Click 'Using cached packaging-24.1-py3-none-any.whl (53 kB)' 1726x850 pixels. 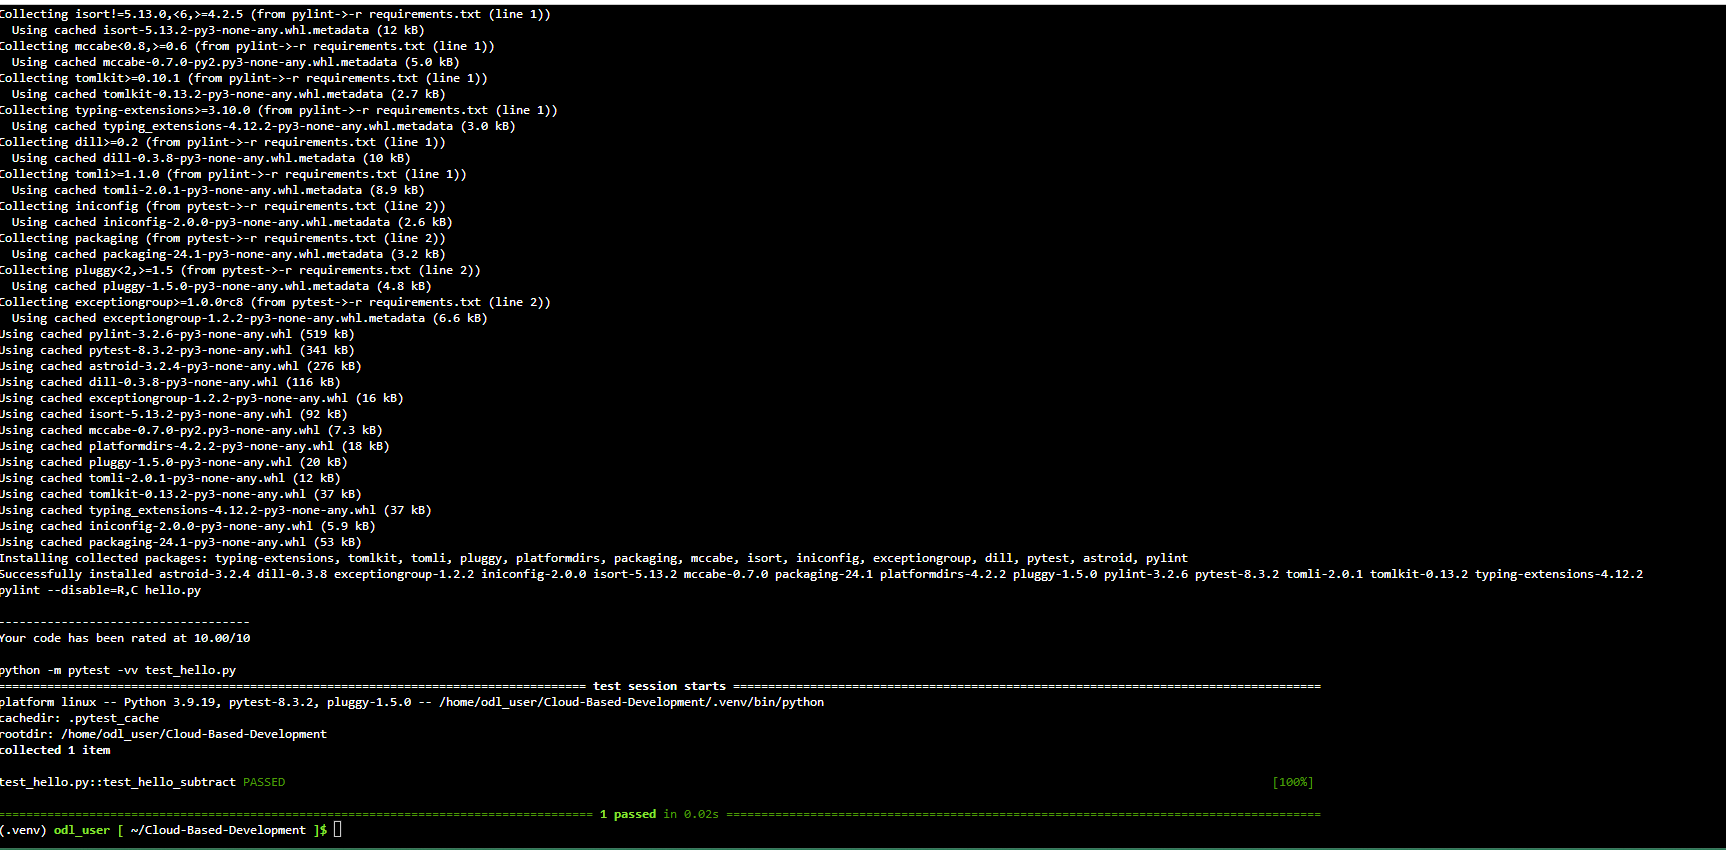181,542
